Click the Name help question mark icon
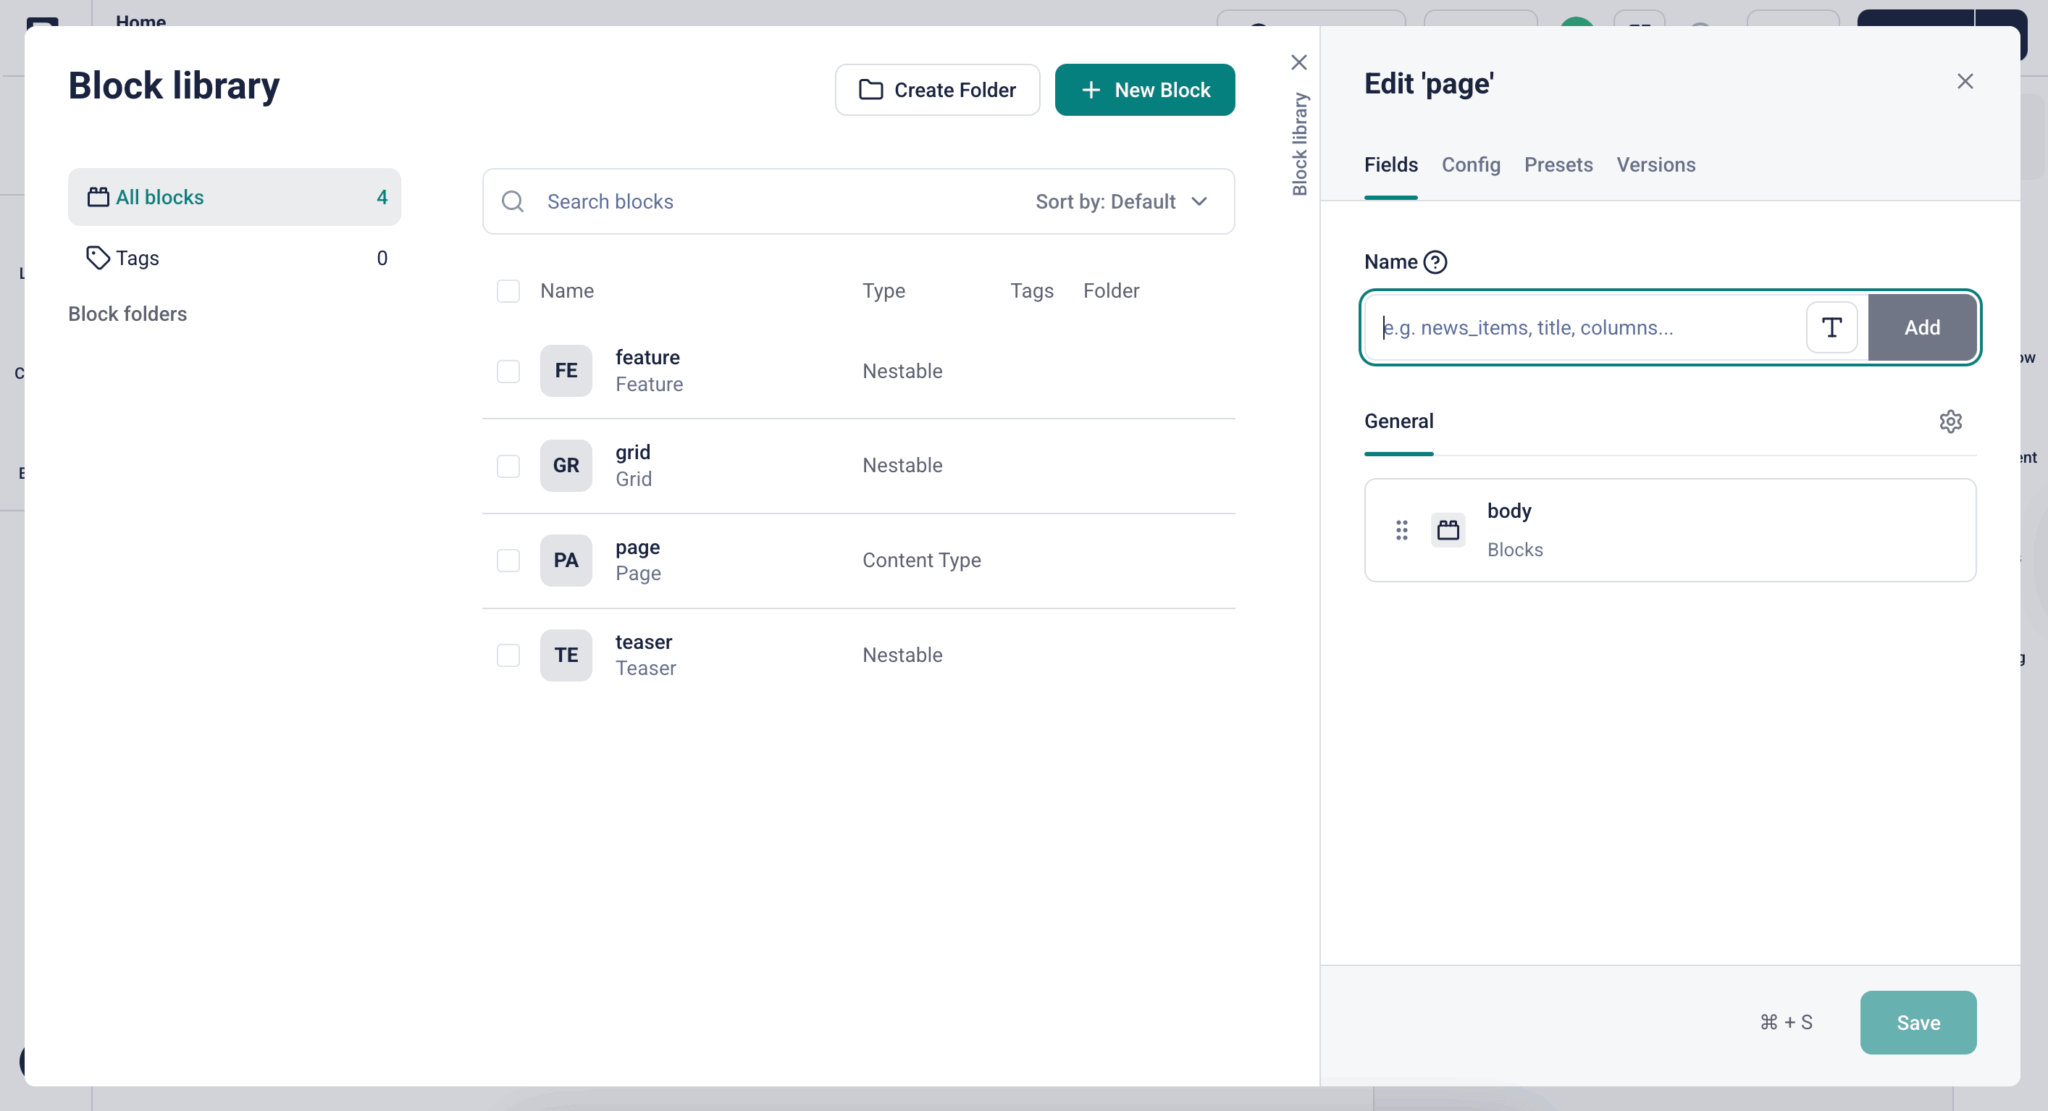The image size is (2048, 1111). pos(1435,262)
